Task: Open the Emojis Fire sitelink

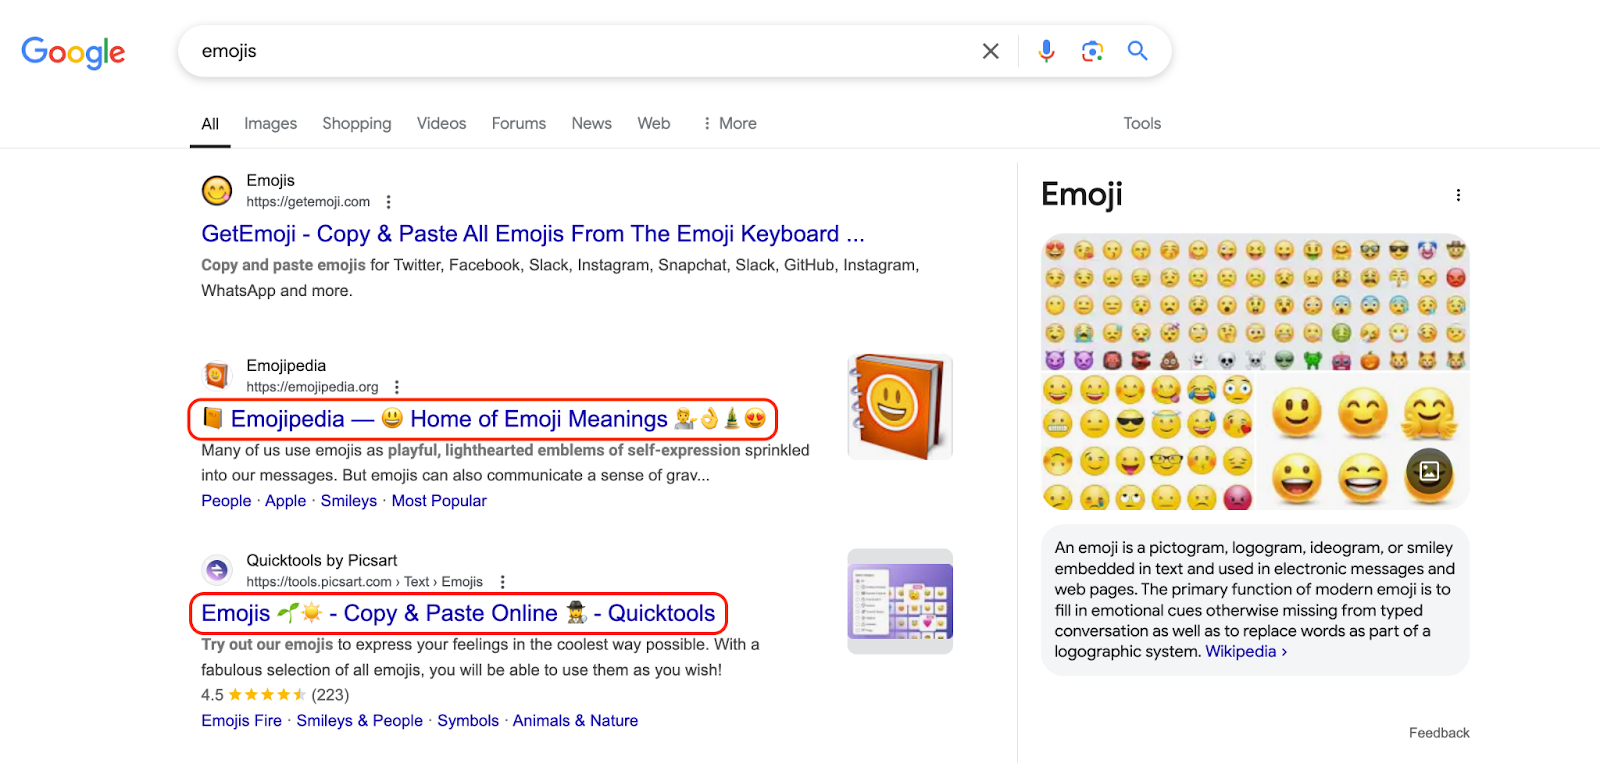Action: tap(241, 721)
